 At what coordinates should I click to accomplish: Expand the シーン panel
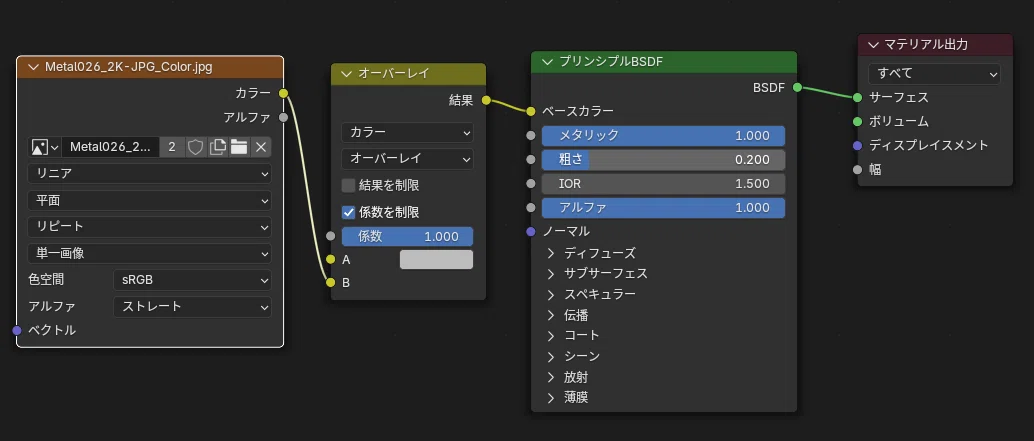pos(551,357)
